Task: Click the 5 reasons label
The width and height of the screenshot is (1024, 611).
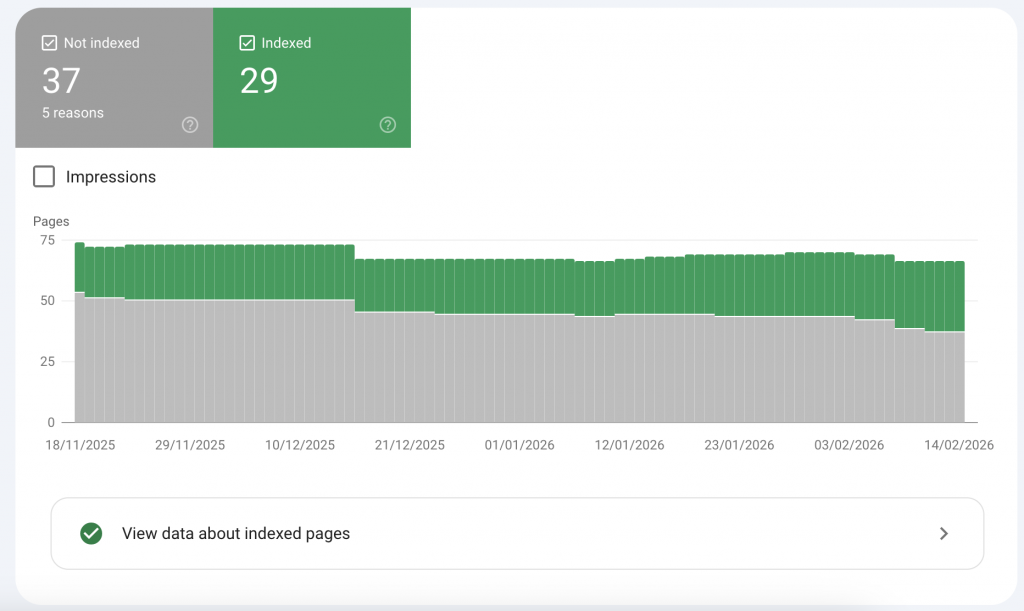Action: coord(72,113)
